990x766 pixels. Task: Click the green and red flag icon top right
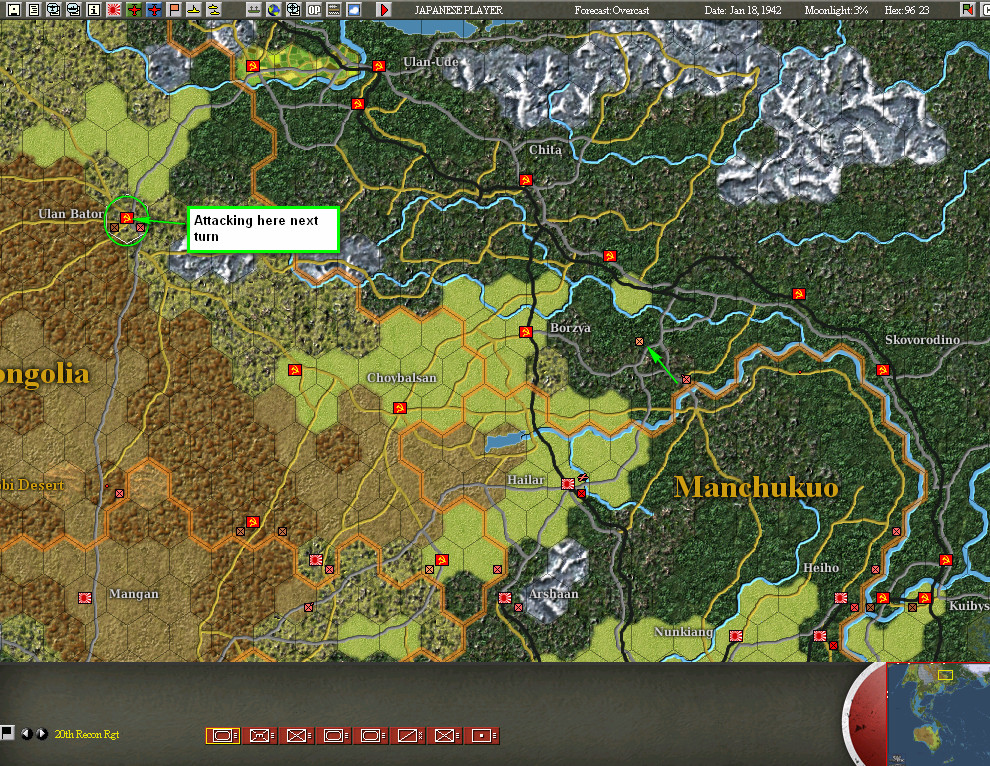coord(967,9)
